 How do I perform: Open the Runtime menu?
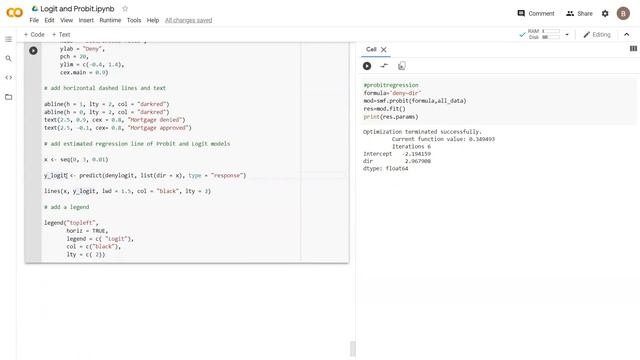pyautogui.click(x=110, y=20)
